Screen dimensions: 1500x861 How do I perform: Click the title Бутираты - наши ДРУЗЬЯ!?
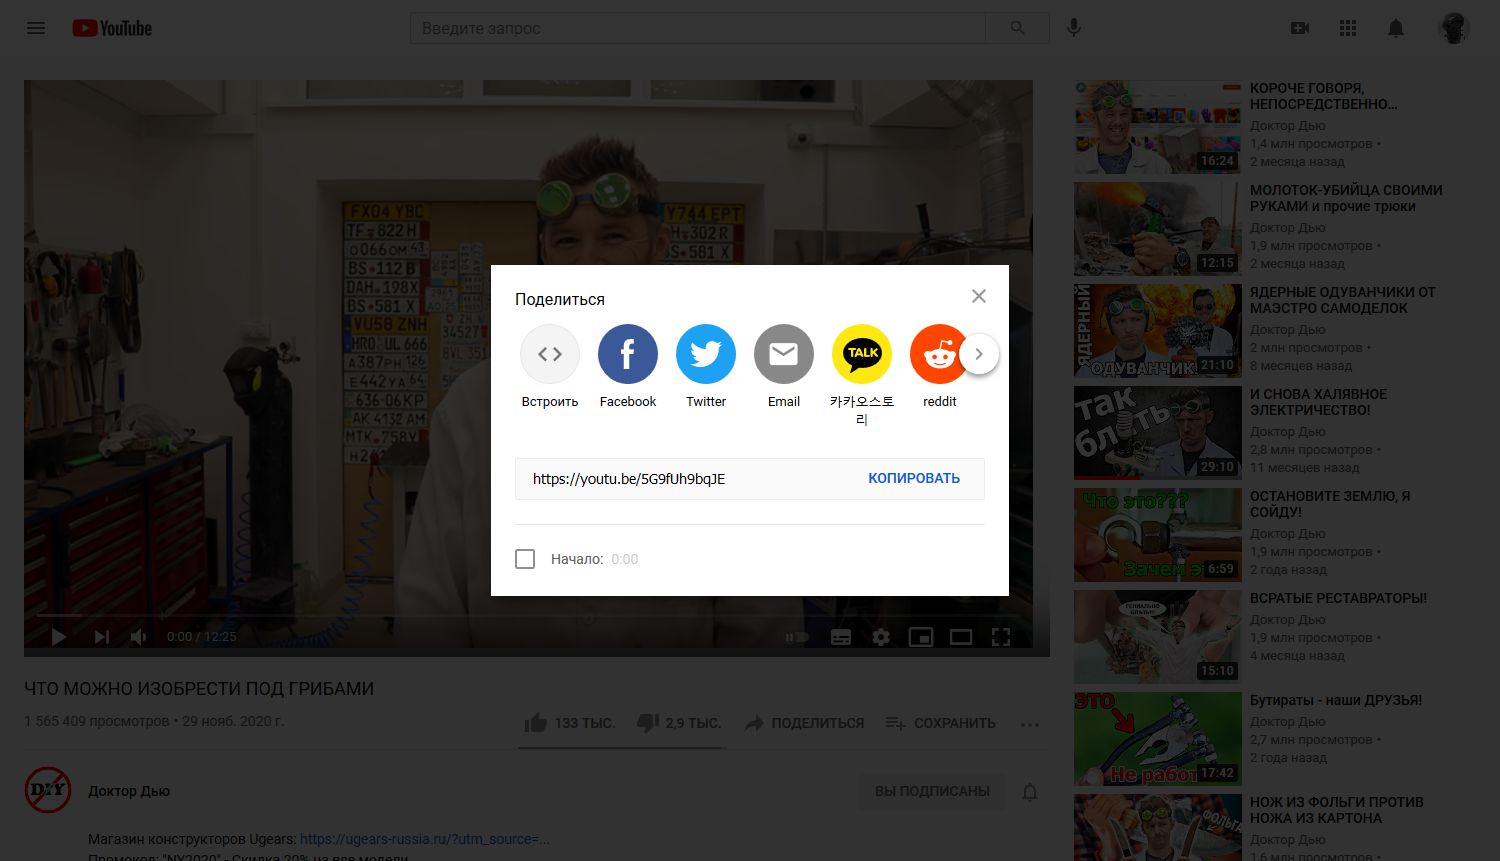click(1336, 700)
